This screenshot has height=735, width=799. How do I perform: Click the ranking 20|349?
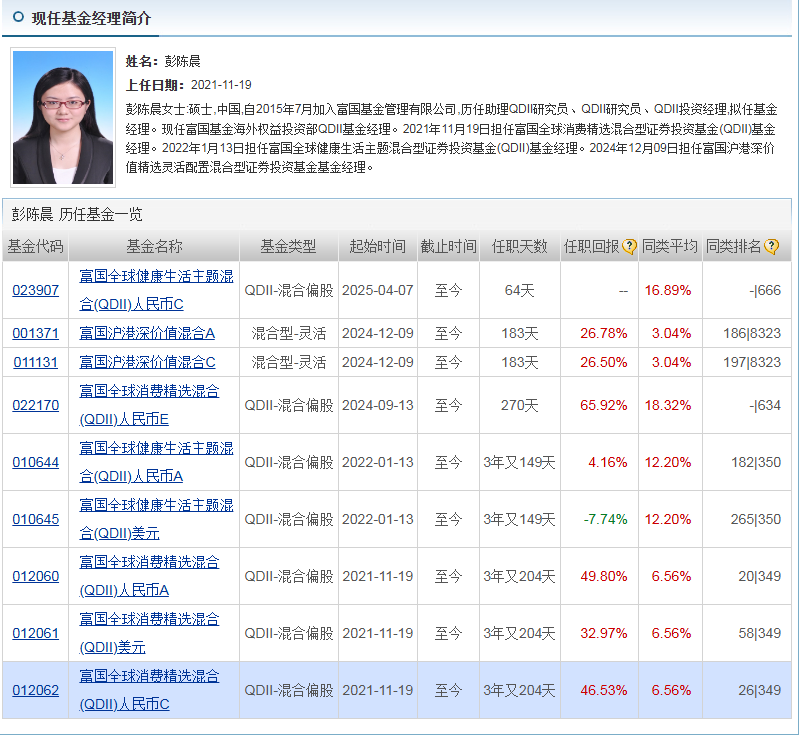point(760,576)
